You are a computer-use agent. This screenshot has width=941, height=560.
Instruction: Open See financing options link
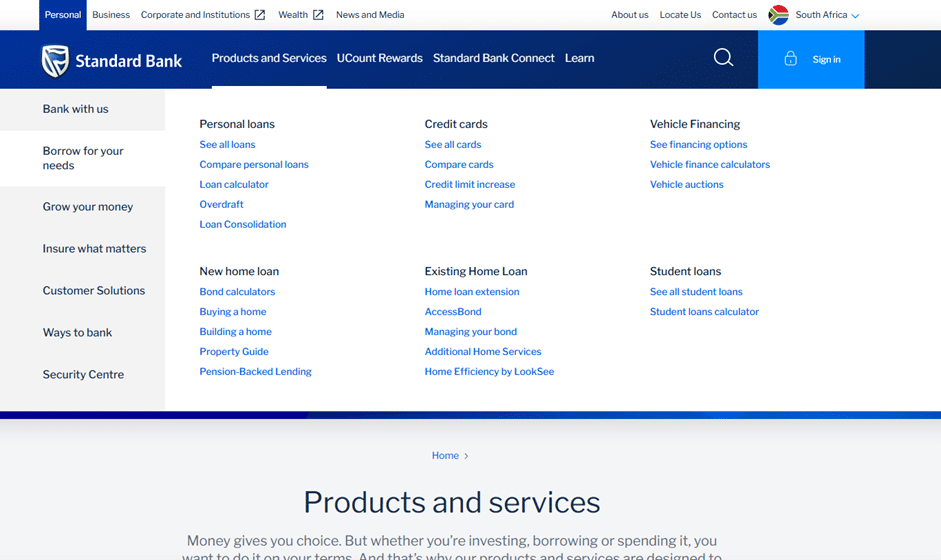point(698,145)
